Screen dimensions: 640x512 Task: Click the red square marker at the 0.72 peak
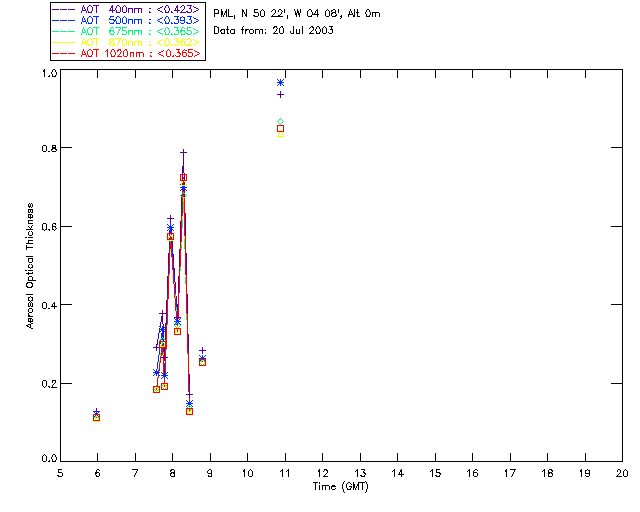point(184,178)
